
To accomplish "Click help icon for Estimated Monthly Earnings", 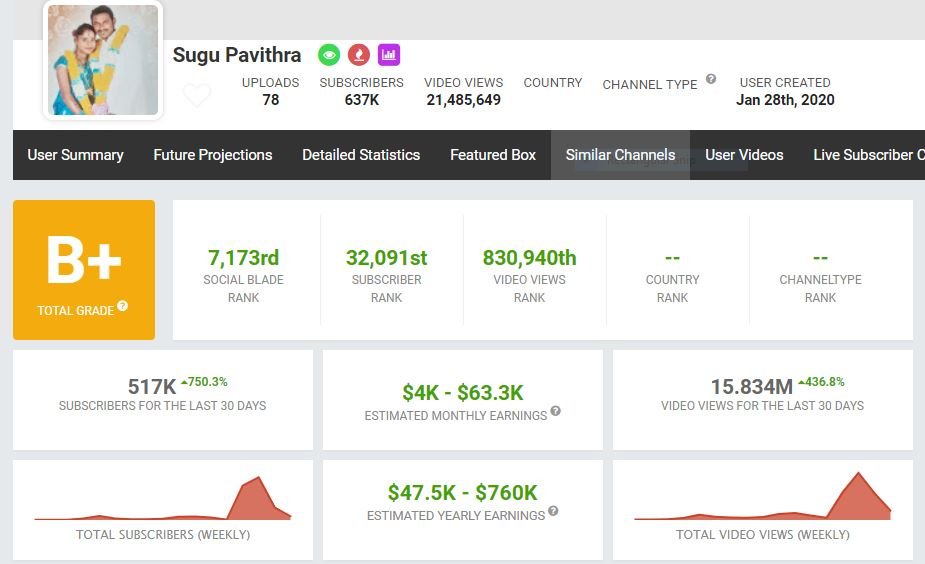I will tap(555, 411).
